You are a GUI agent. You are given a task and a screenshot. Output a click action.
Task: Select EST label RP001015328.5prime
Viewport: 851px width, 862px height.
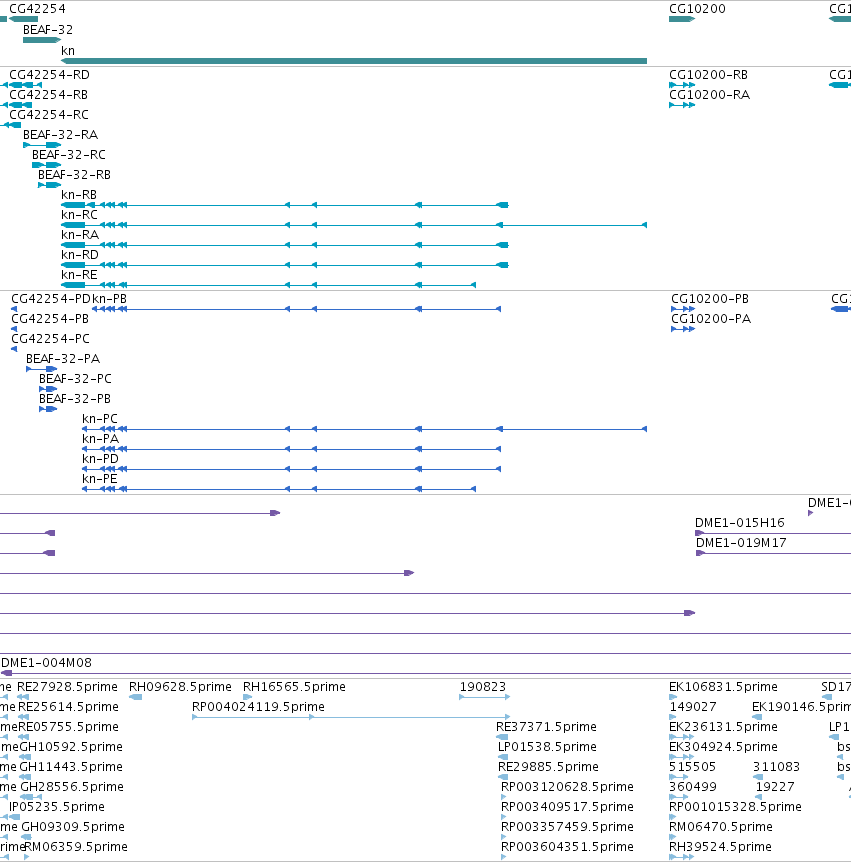pyautogui.click(x=735, y=807)
